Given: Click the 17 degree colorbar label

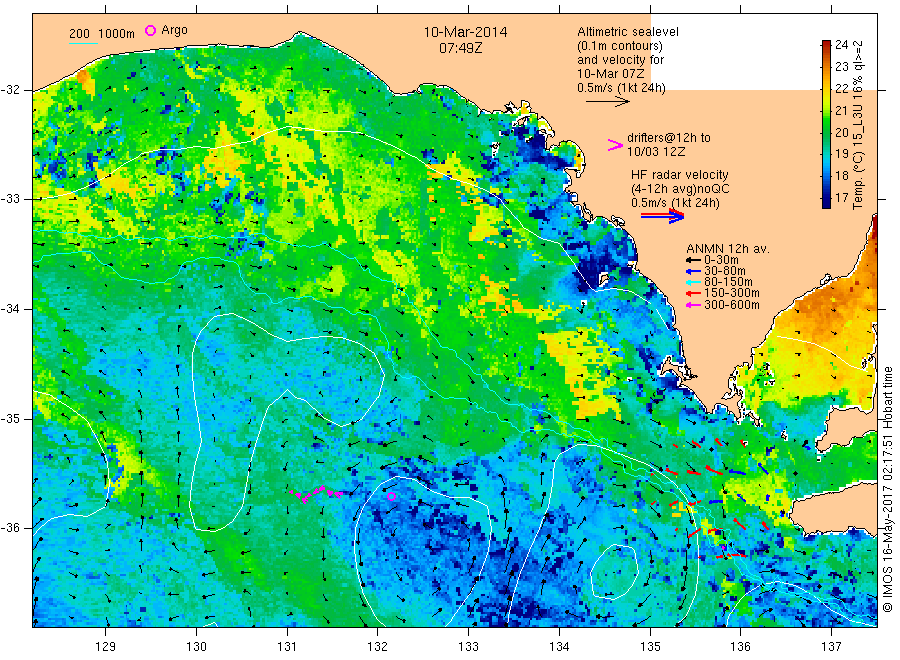Looking at the screenshot, I should click(x=841, y=198).
